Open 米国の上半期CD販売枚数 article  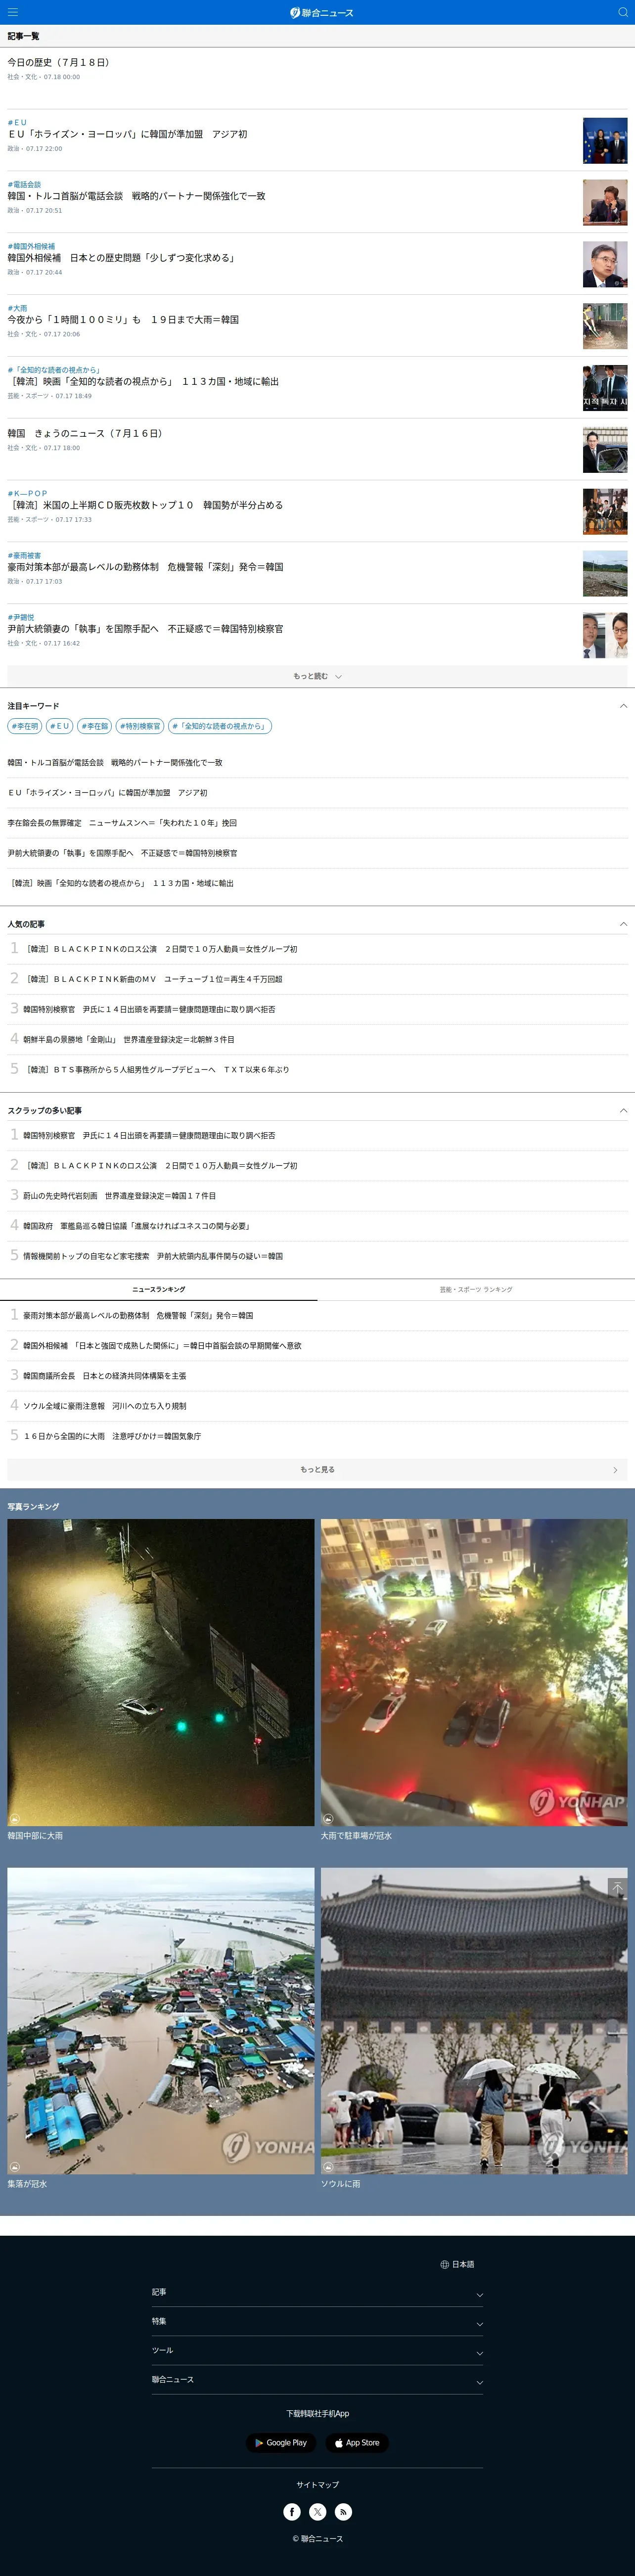(x=146, y=505)
